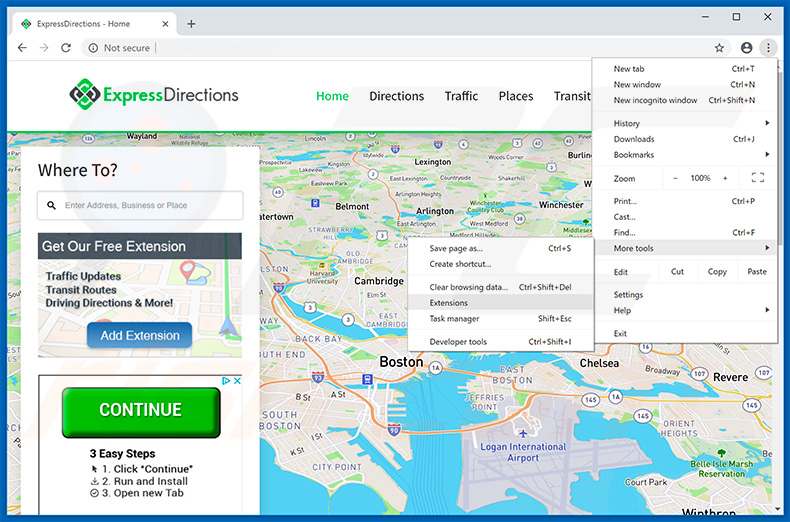Image resolution: width=790 pixels, height=522 pixels.
Task: Open Downloads from the menu
Action: click(685, 139)
